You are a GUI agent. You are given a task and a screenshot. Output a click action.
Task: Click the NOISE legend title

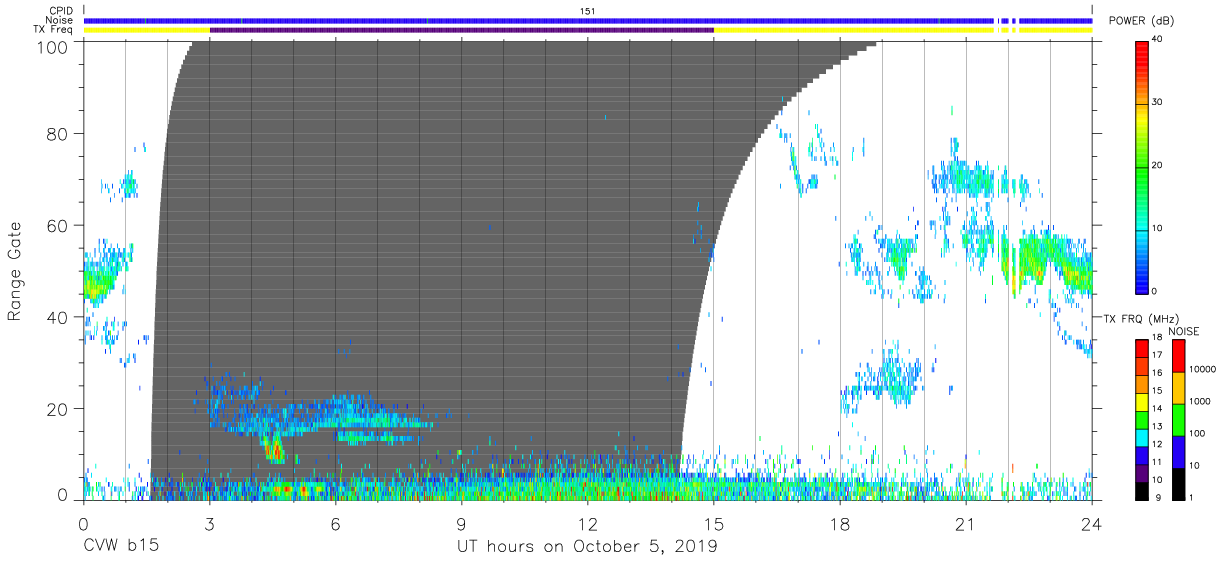pos(1184,331)
